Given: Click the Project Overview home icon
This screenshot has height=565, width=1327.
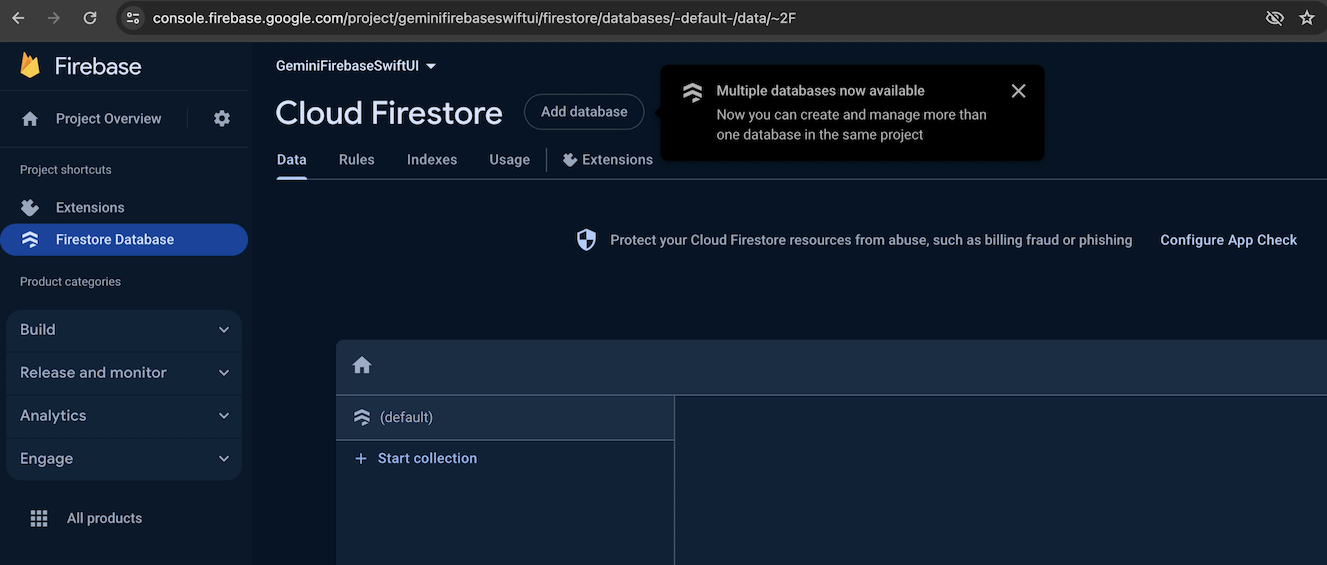Looking at the screenshot, I should 30,118.
